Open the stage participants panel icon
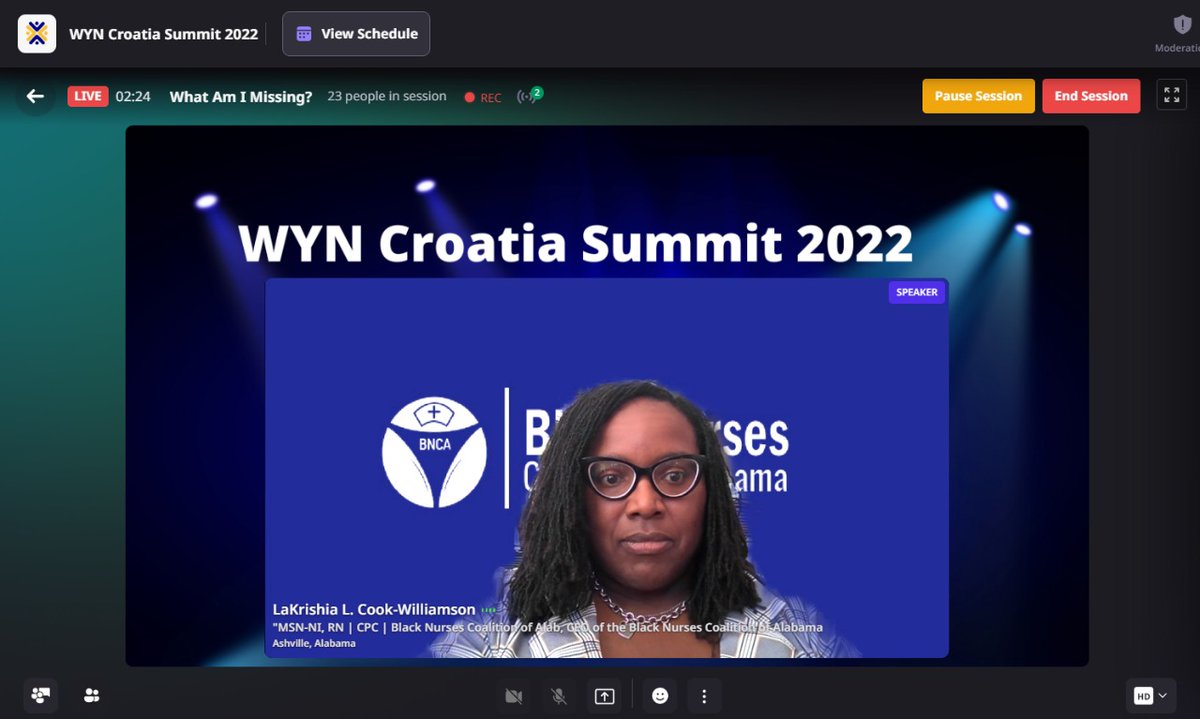The height and width of the screenshot is (719, 1200). click(x=41, y=695)
